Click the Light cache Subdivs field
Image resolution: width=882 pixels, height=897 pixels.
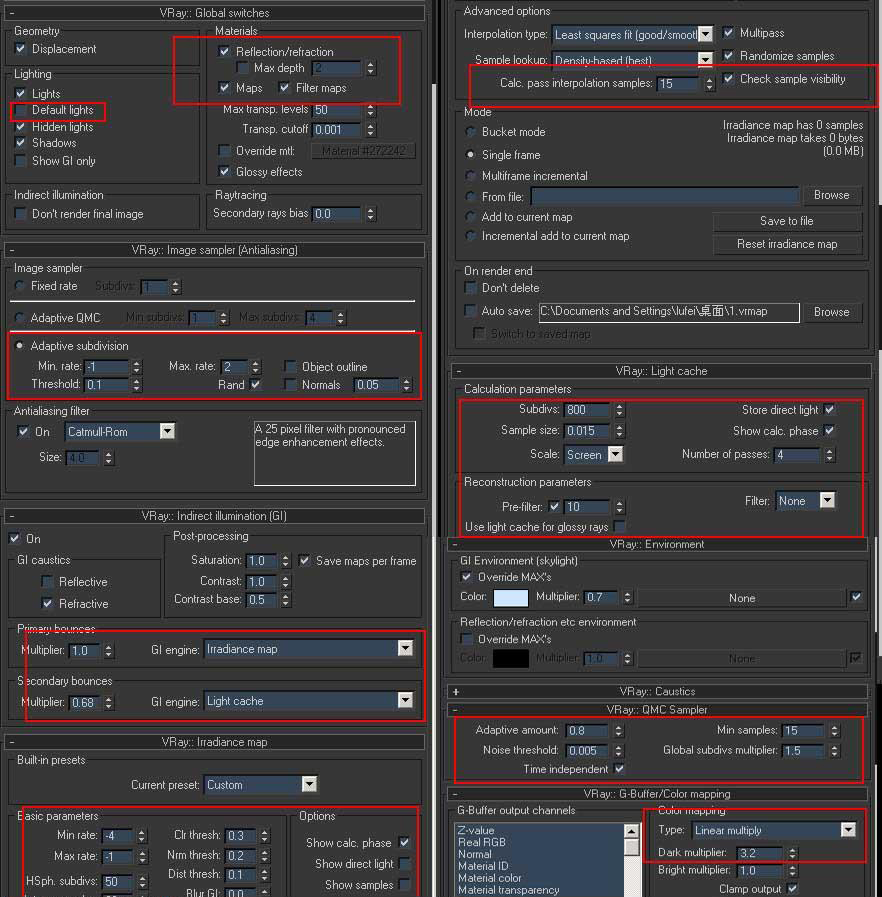587,410
